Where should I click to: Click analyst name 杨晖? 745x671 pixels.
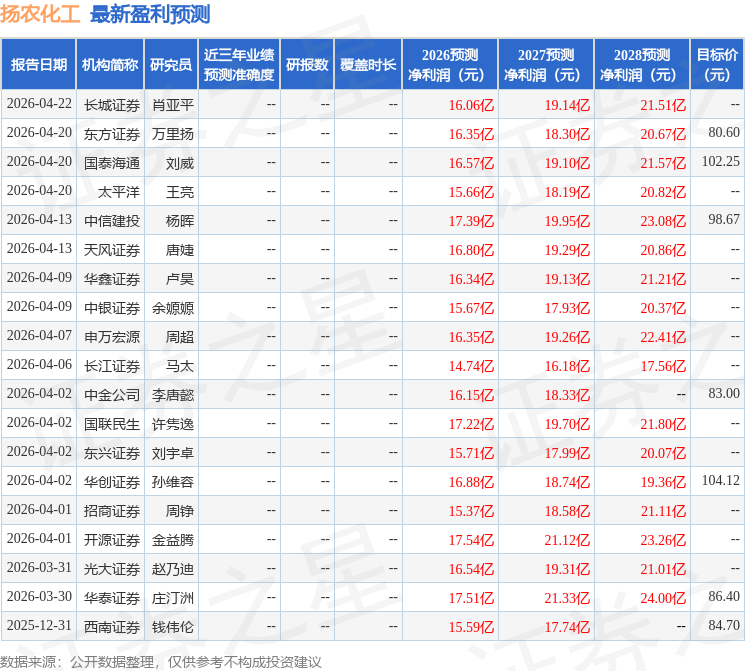(180, 221)
